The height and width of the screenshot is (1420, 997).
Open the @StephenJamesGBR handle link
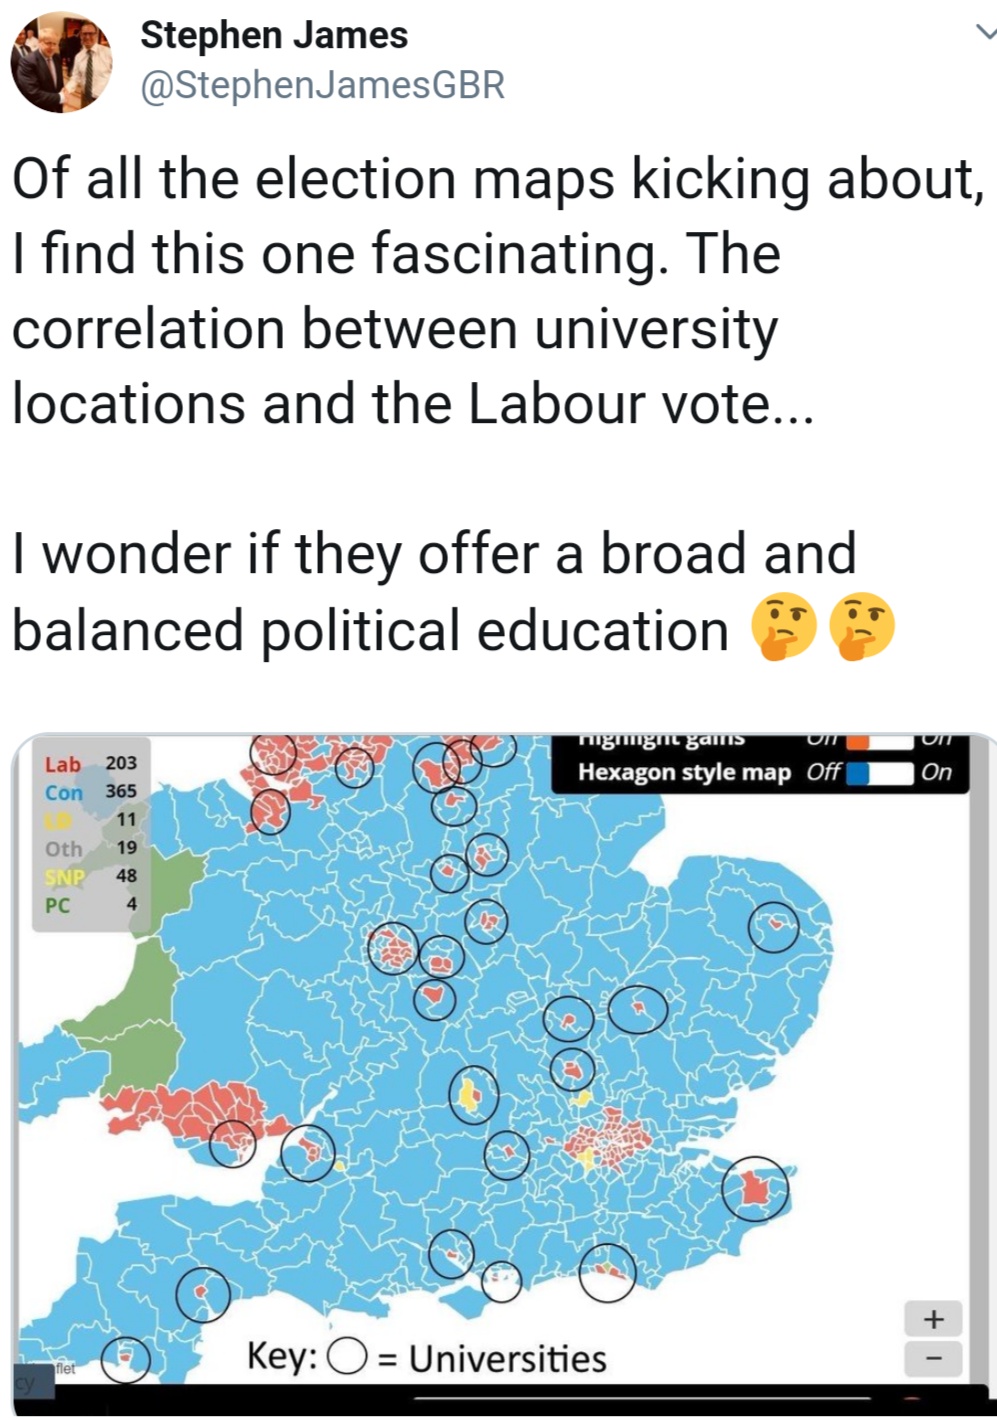pos(322,86)
